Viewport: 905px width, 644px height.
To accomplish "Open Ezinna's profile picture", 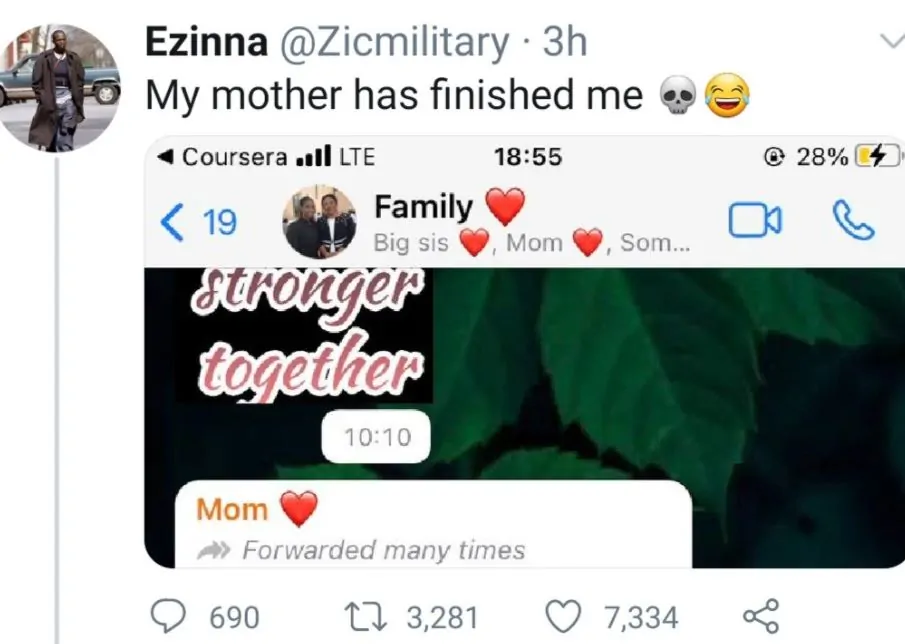I will click(60, 88).
